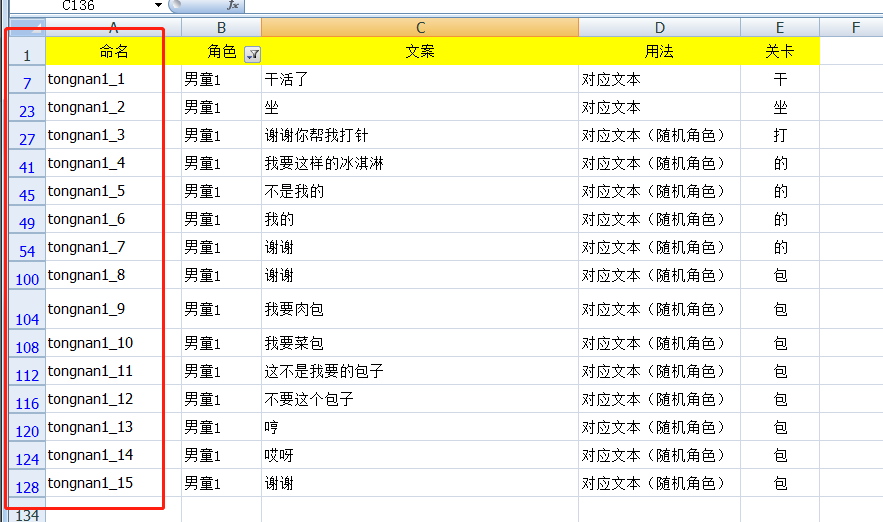This screenshot has height=522, width=883.
Task: Select 男童1 cell in row 7
Action: (221, 79)
